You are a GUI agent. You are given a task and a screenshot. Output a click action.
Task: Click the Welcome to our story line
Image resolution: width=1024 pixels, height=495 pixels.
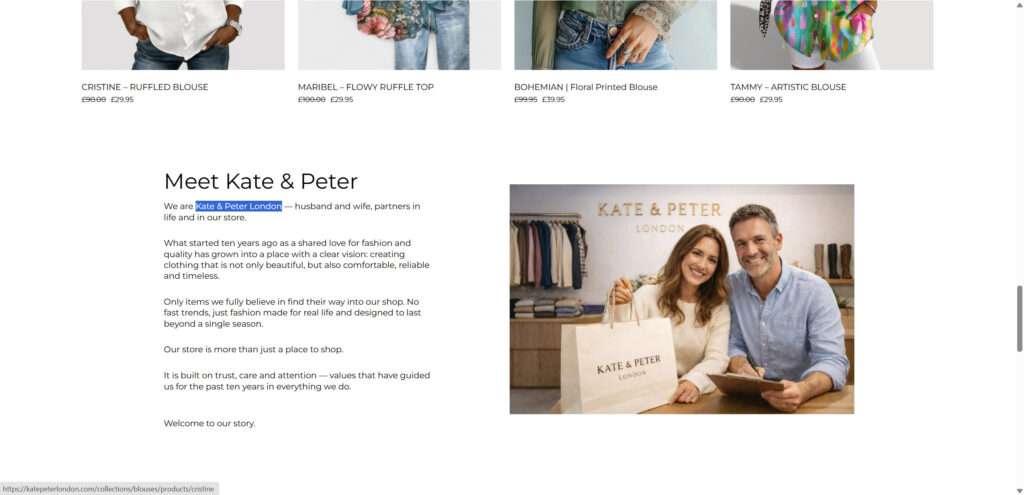[210, 423]
